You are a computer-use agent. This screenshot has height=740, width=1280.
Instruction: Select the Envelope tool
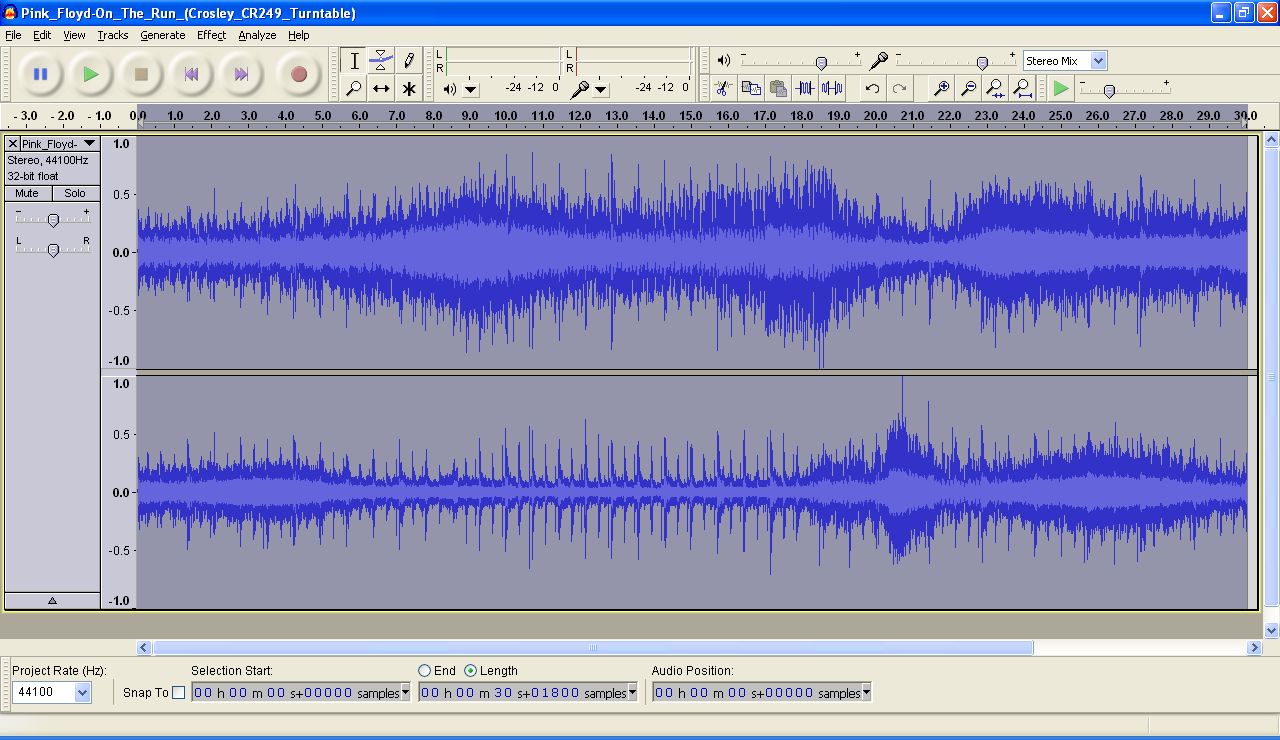(381, 61)
